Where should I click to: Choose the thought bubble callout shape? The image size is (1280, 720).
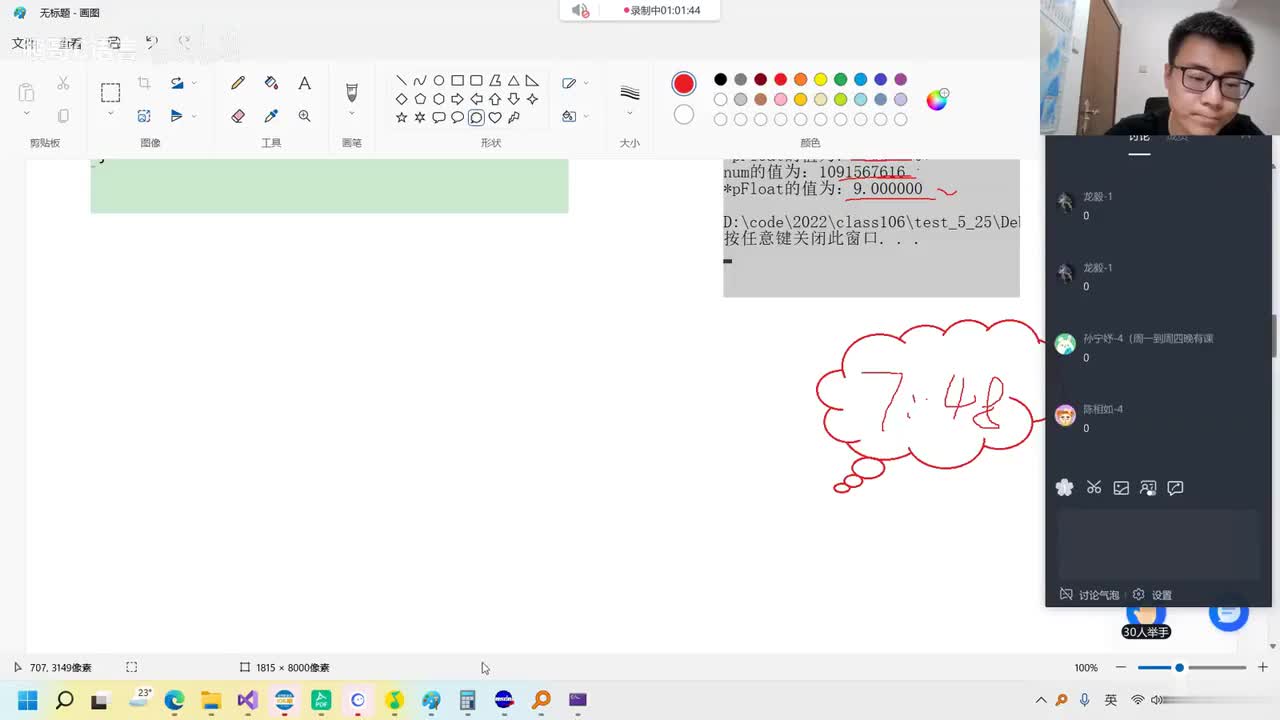pos(476,117)
